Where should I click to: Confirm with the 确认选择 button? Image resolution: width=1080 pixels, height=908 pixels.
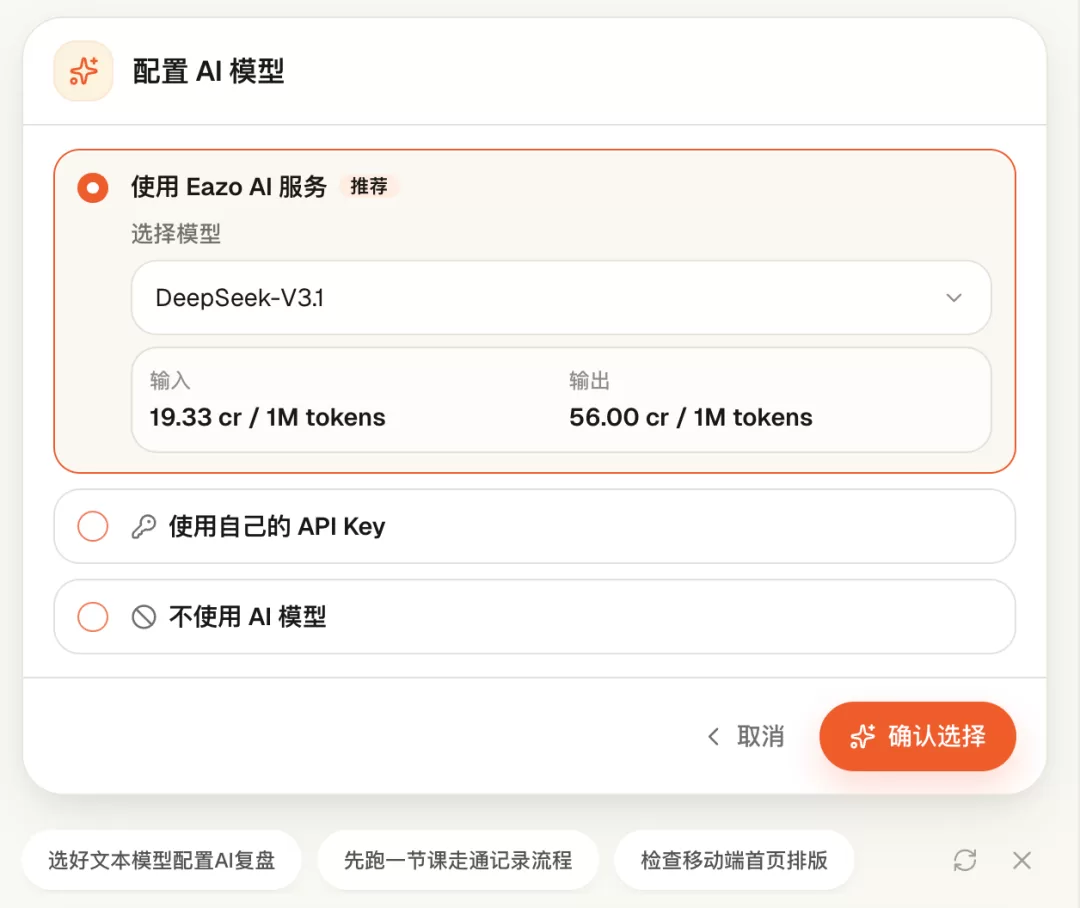click(917, 736)
